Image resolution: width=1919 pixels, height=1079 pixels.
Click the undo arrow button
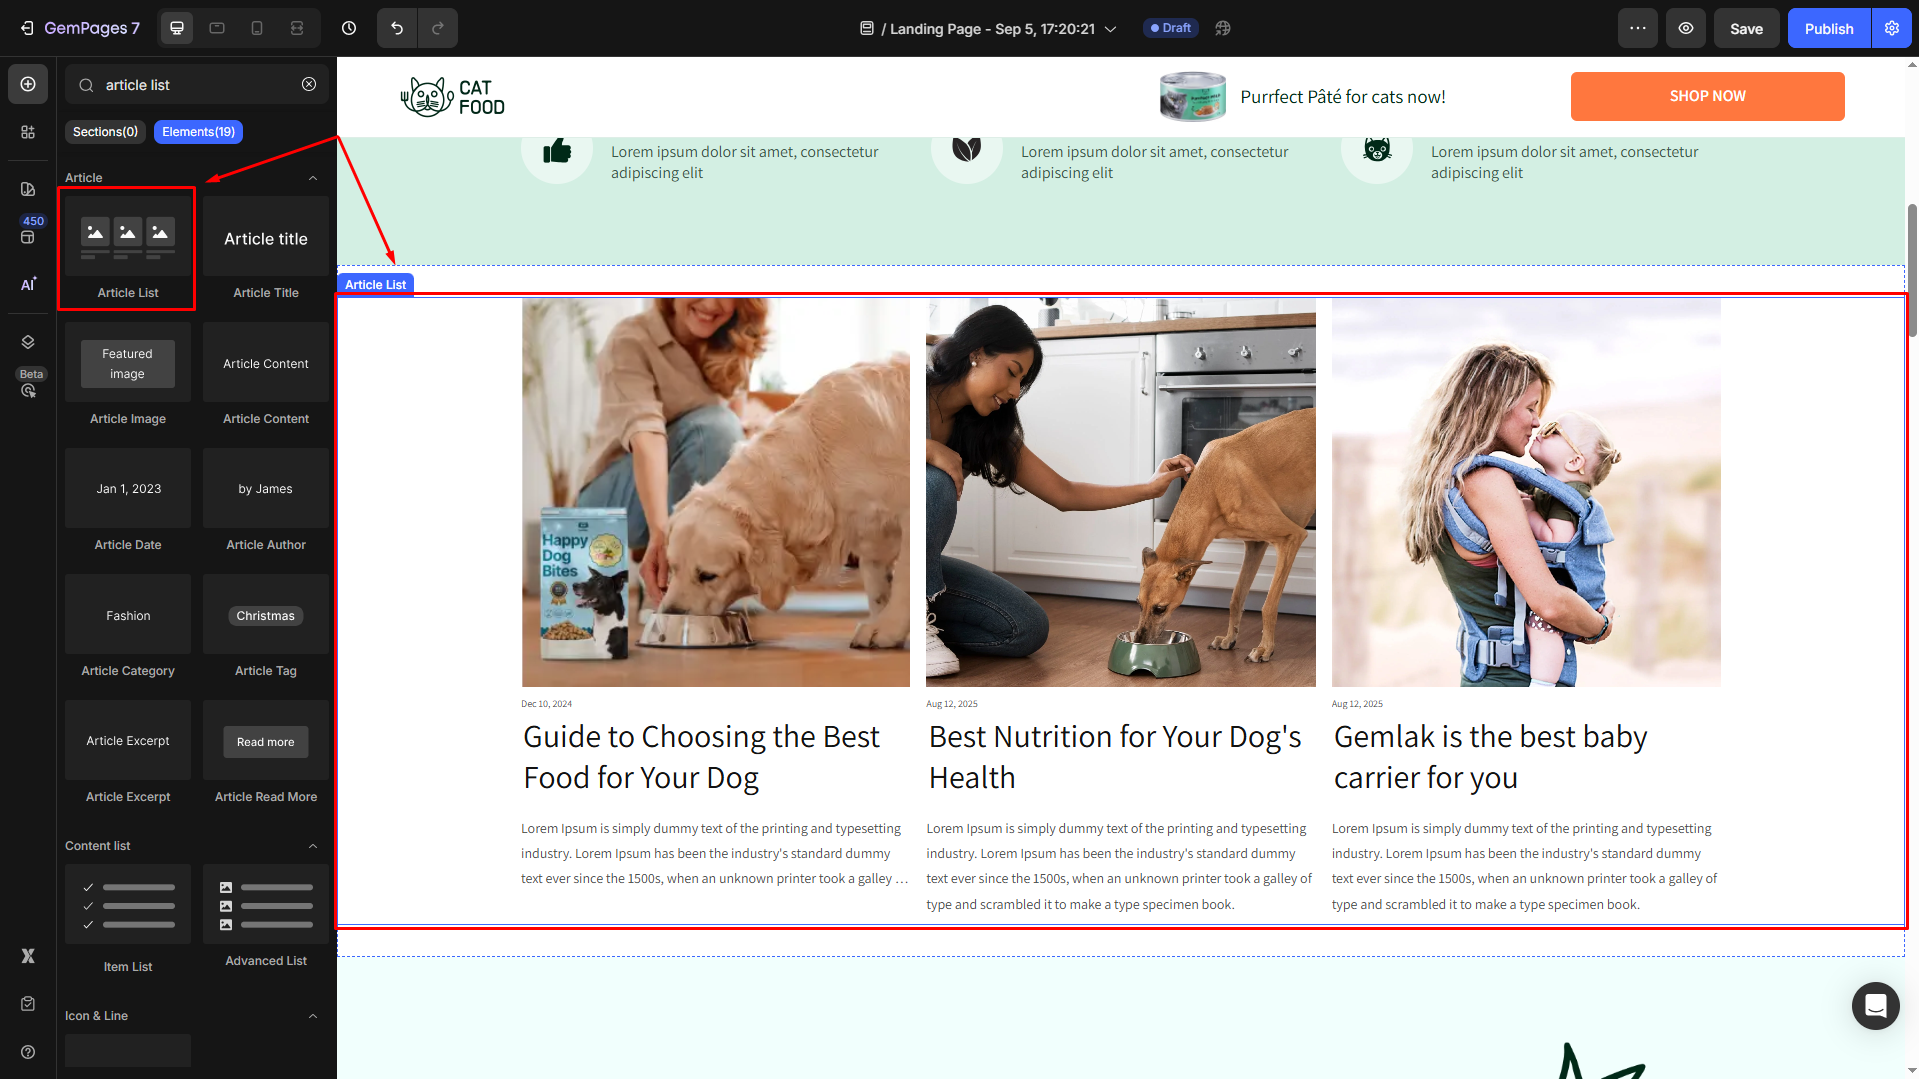click(397, 28)
